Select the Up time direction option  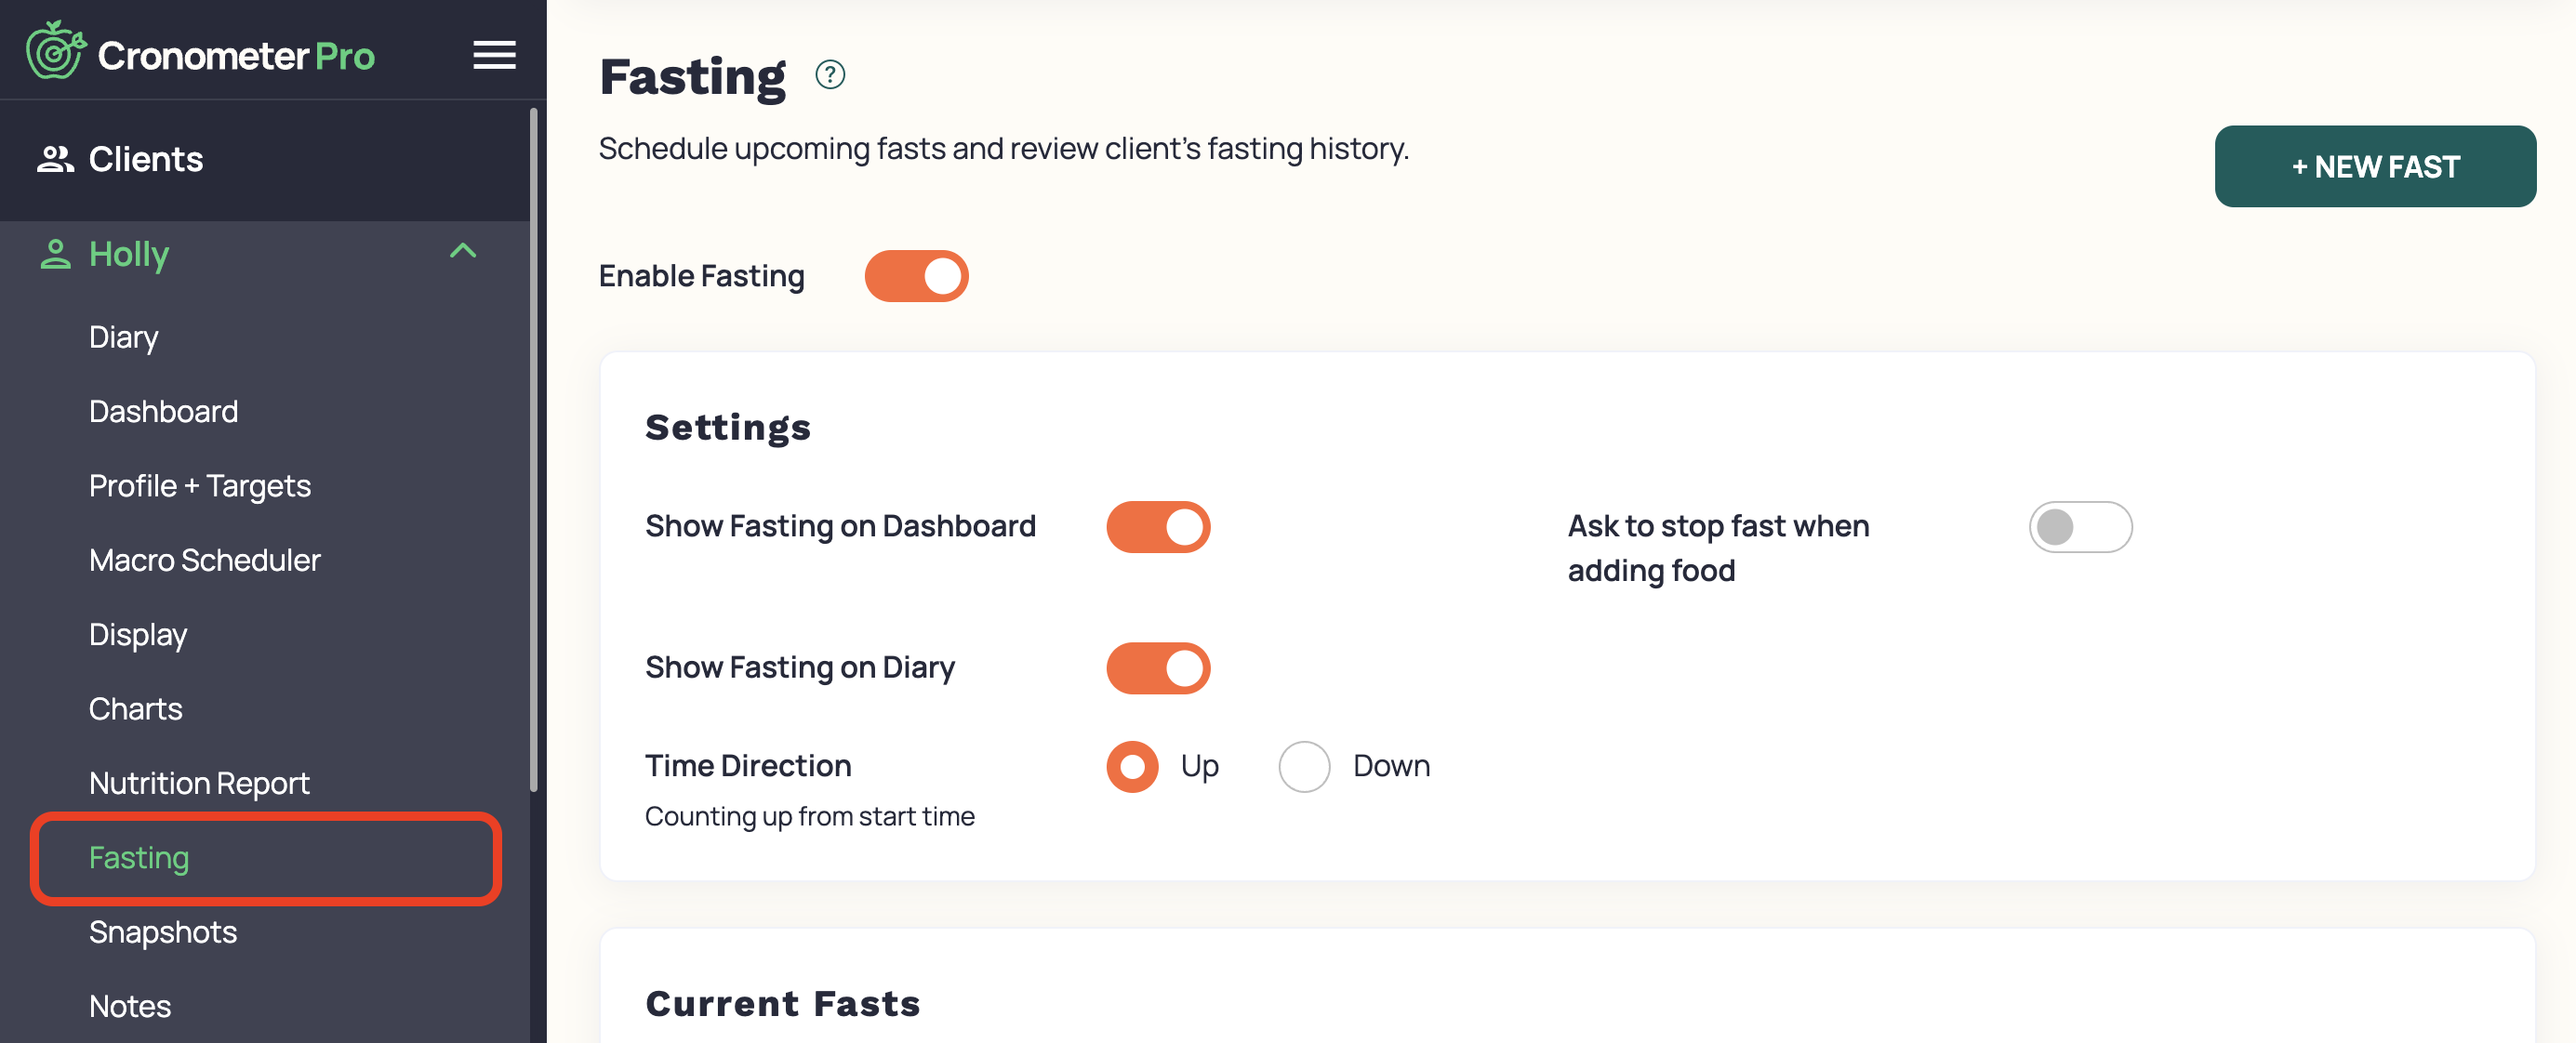[1131, 765]
